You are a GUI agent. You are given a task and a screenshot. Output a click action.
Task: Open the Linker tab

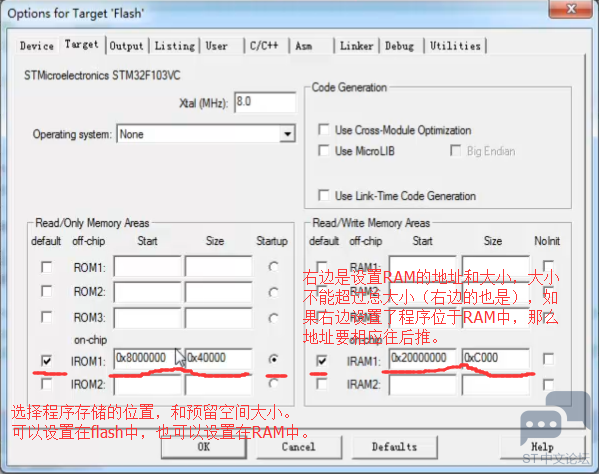[x=356, y=46]
